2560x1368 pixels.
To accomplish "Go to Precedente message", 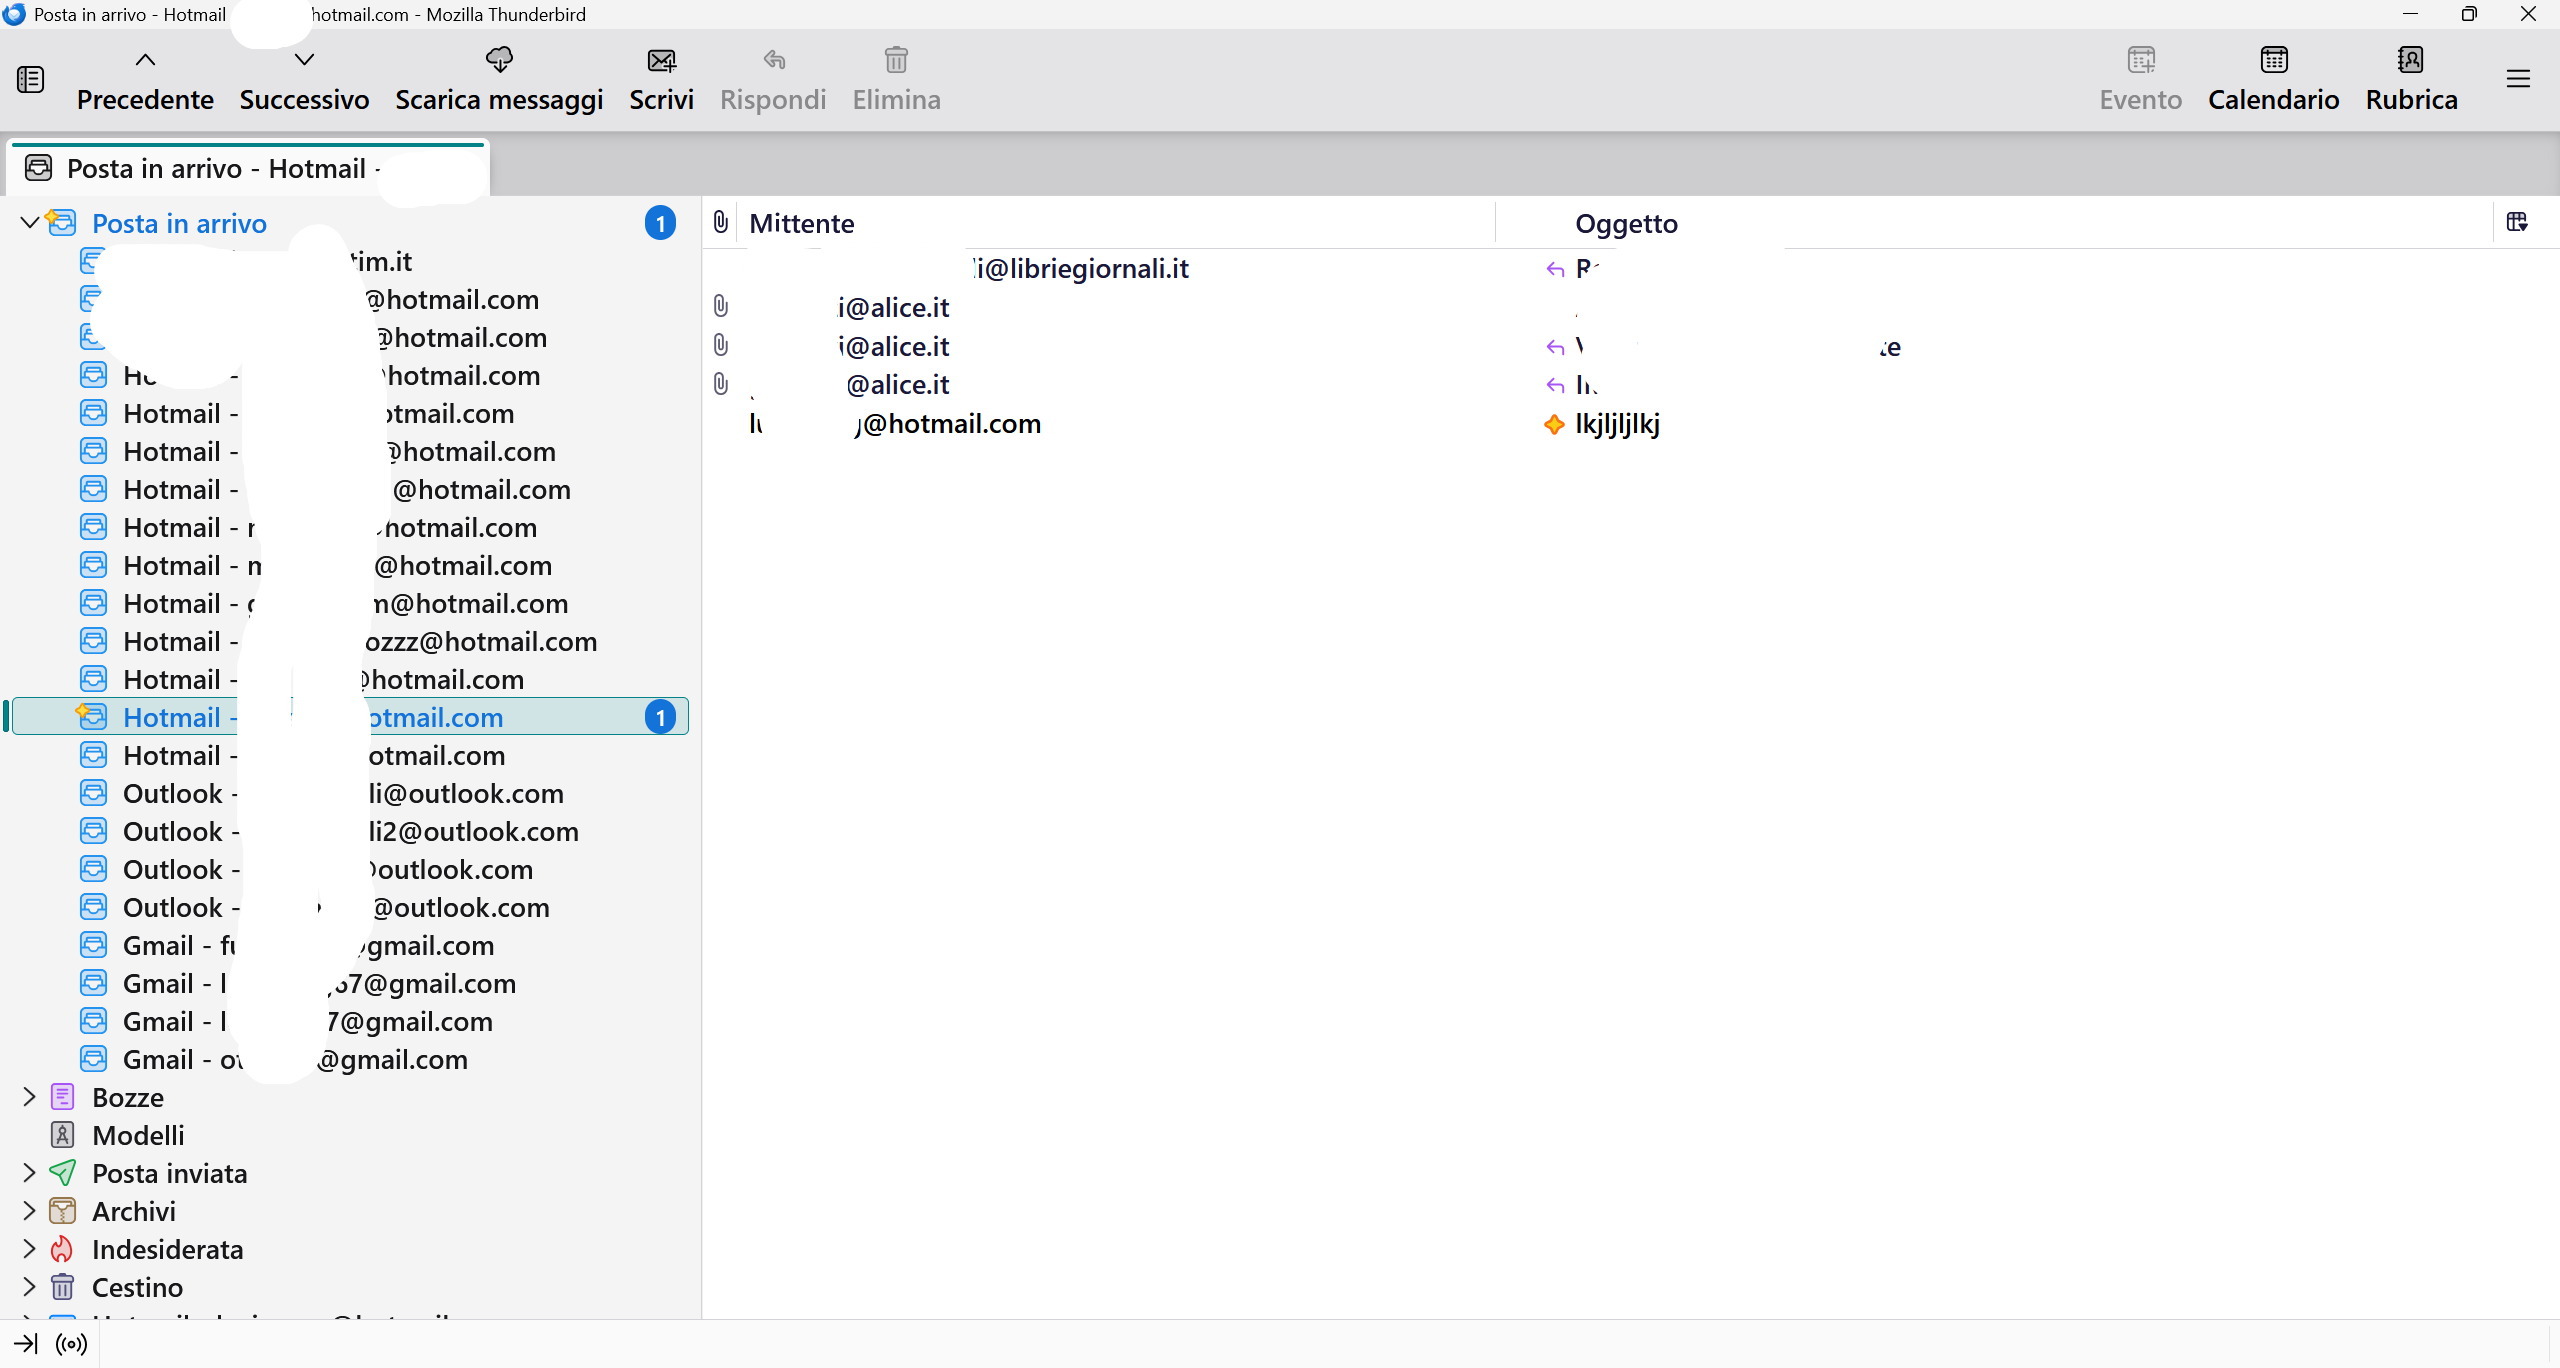I will point(145,80).
